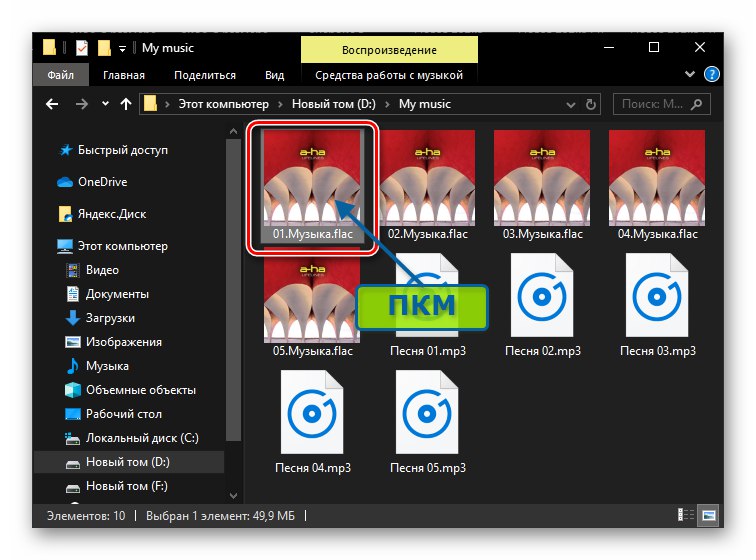Viewport: 756px width, 560px height.
Task: Select Быстрый доступ in navigation pane
Action: tap(122, 150)
